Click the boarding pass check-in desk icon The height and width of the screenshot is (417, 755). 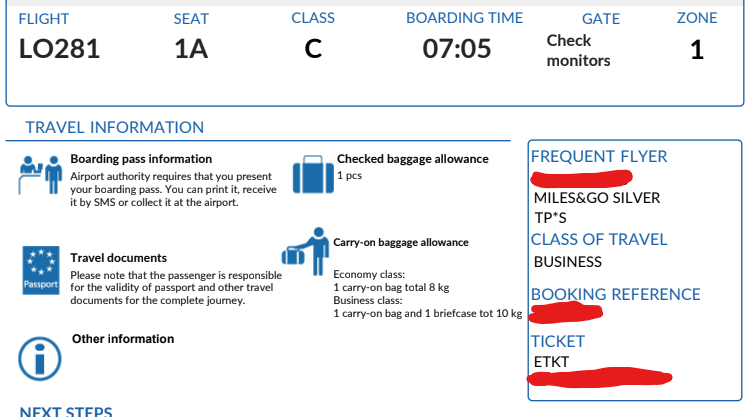coord(41,175)
